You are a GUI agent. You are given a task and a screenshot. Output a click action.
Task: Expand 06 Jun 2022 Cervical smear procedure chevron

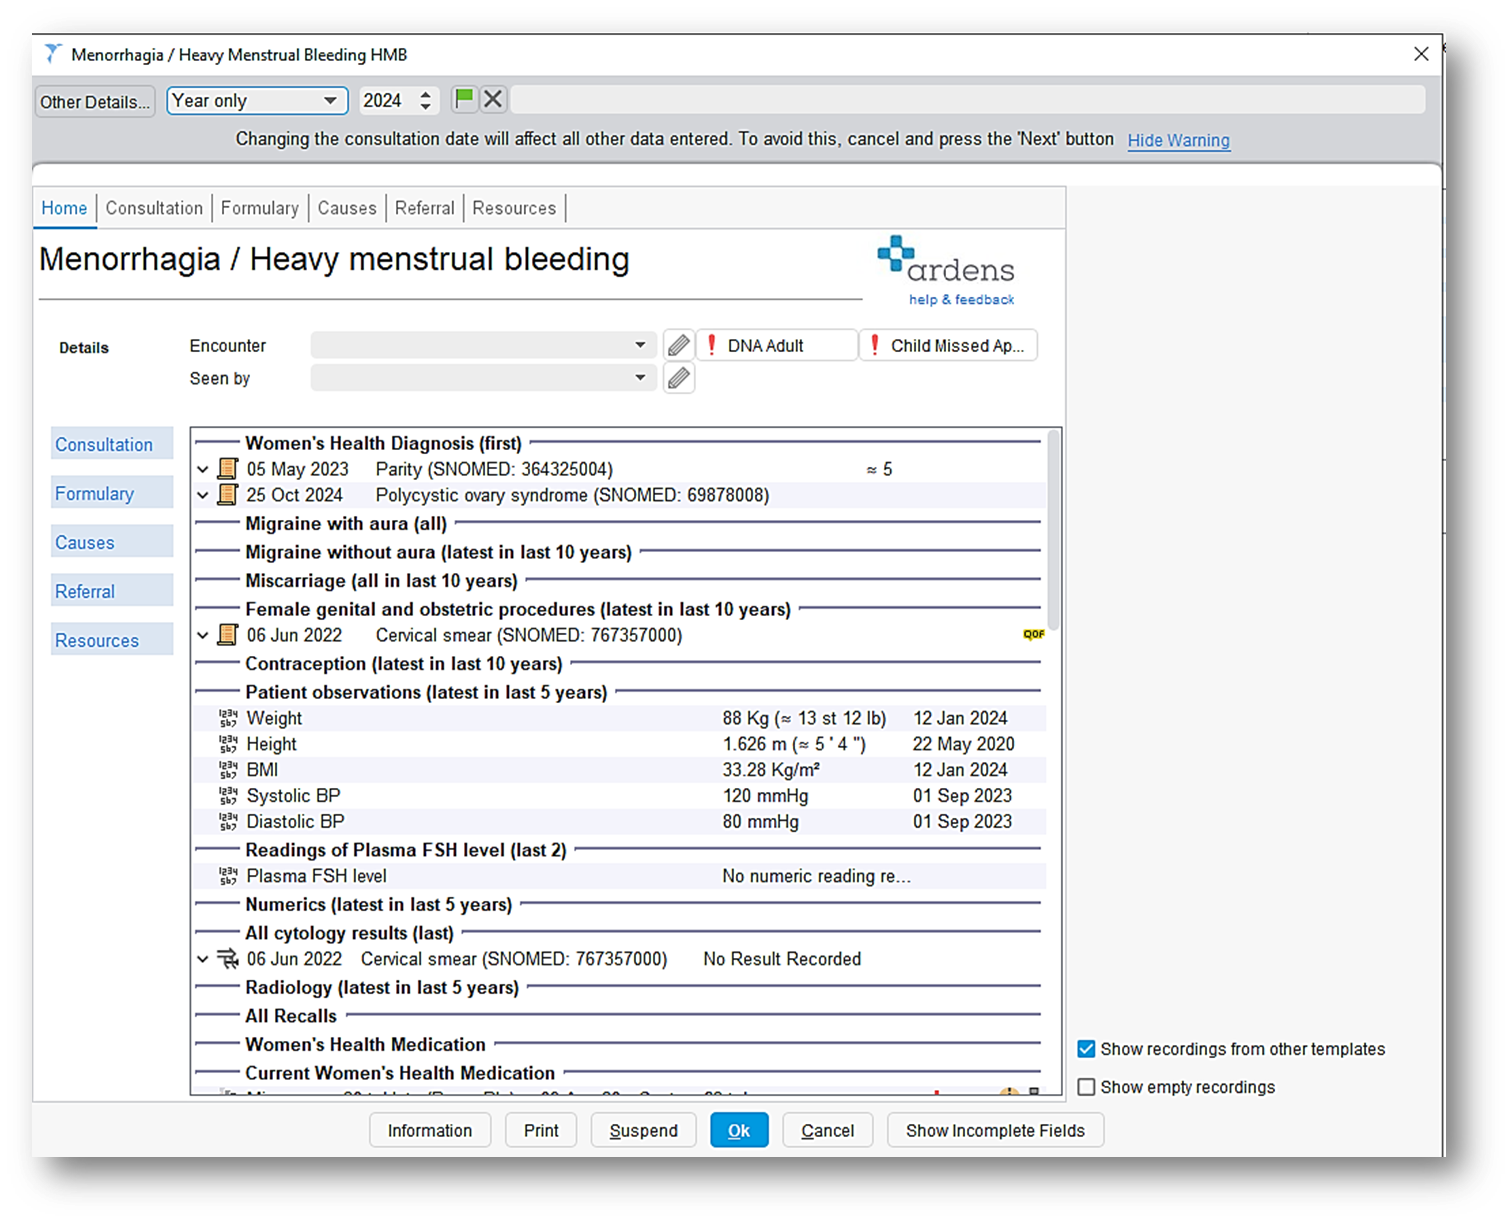[x=203, y=635]
